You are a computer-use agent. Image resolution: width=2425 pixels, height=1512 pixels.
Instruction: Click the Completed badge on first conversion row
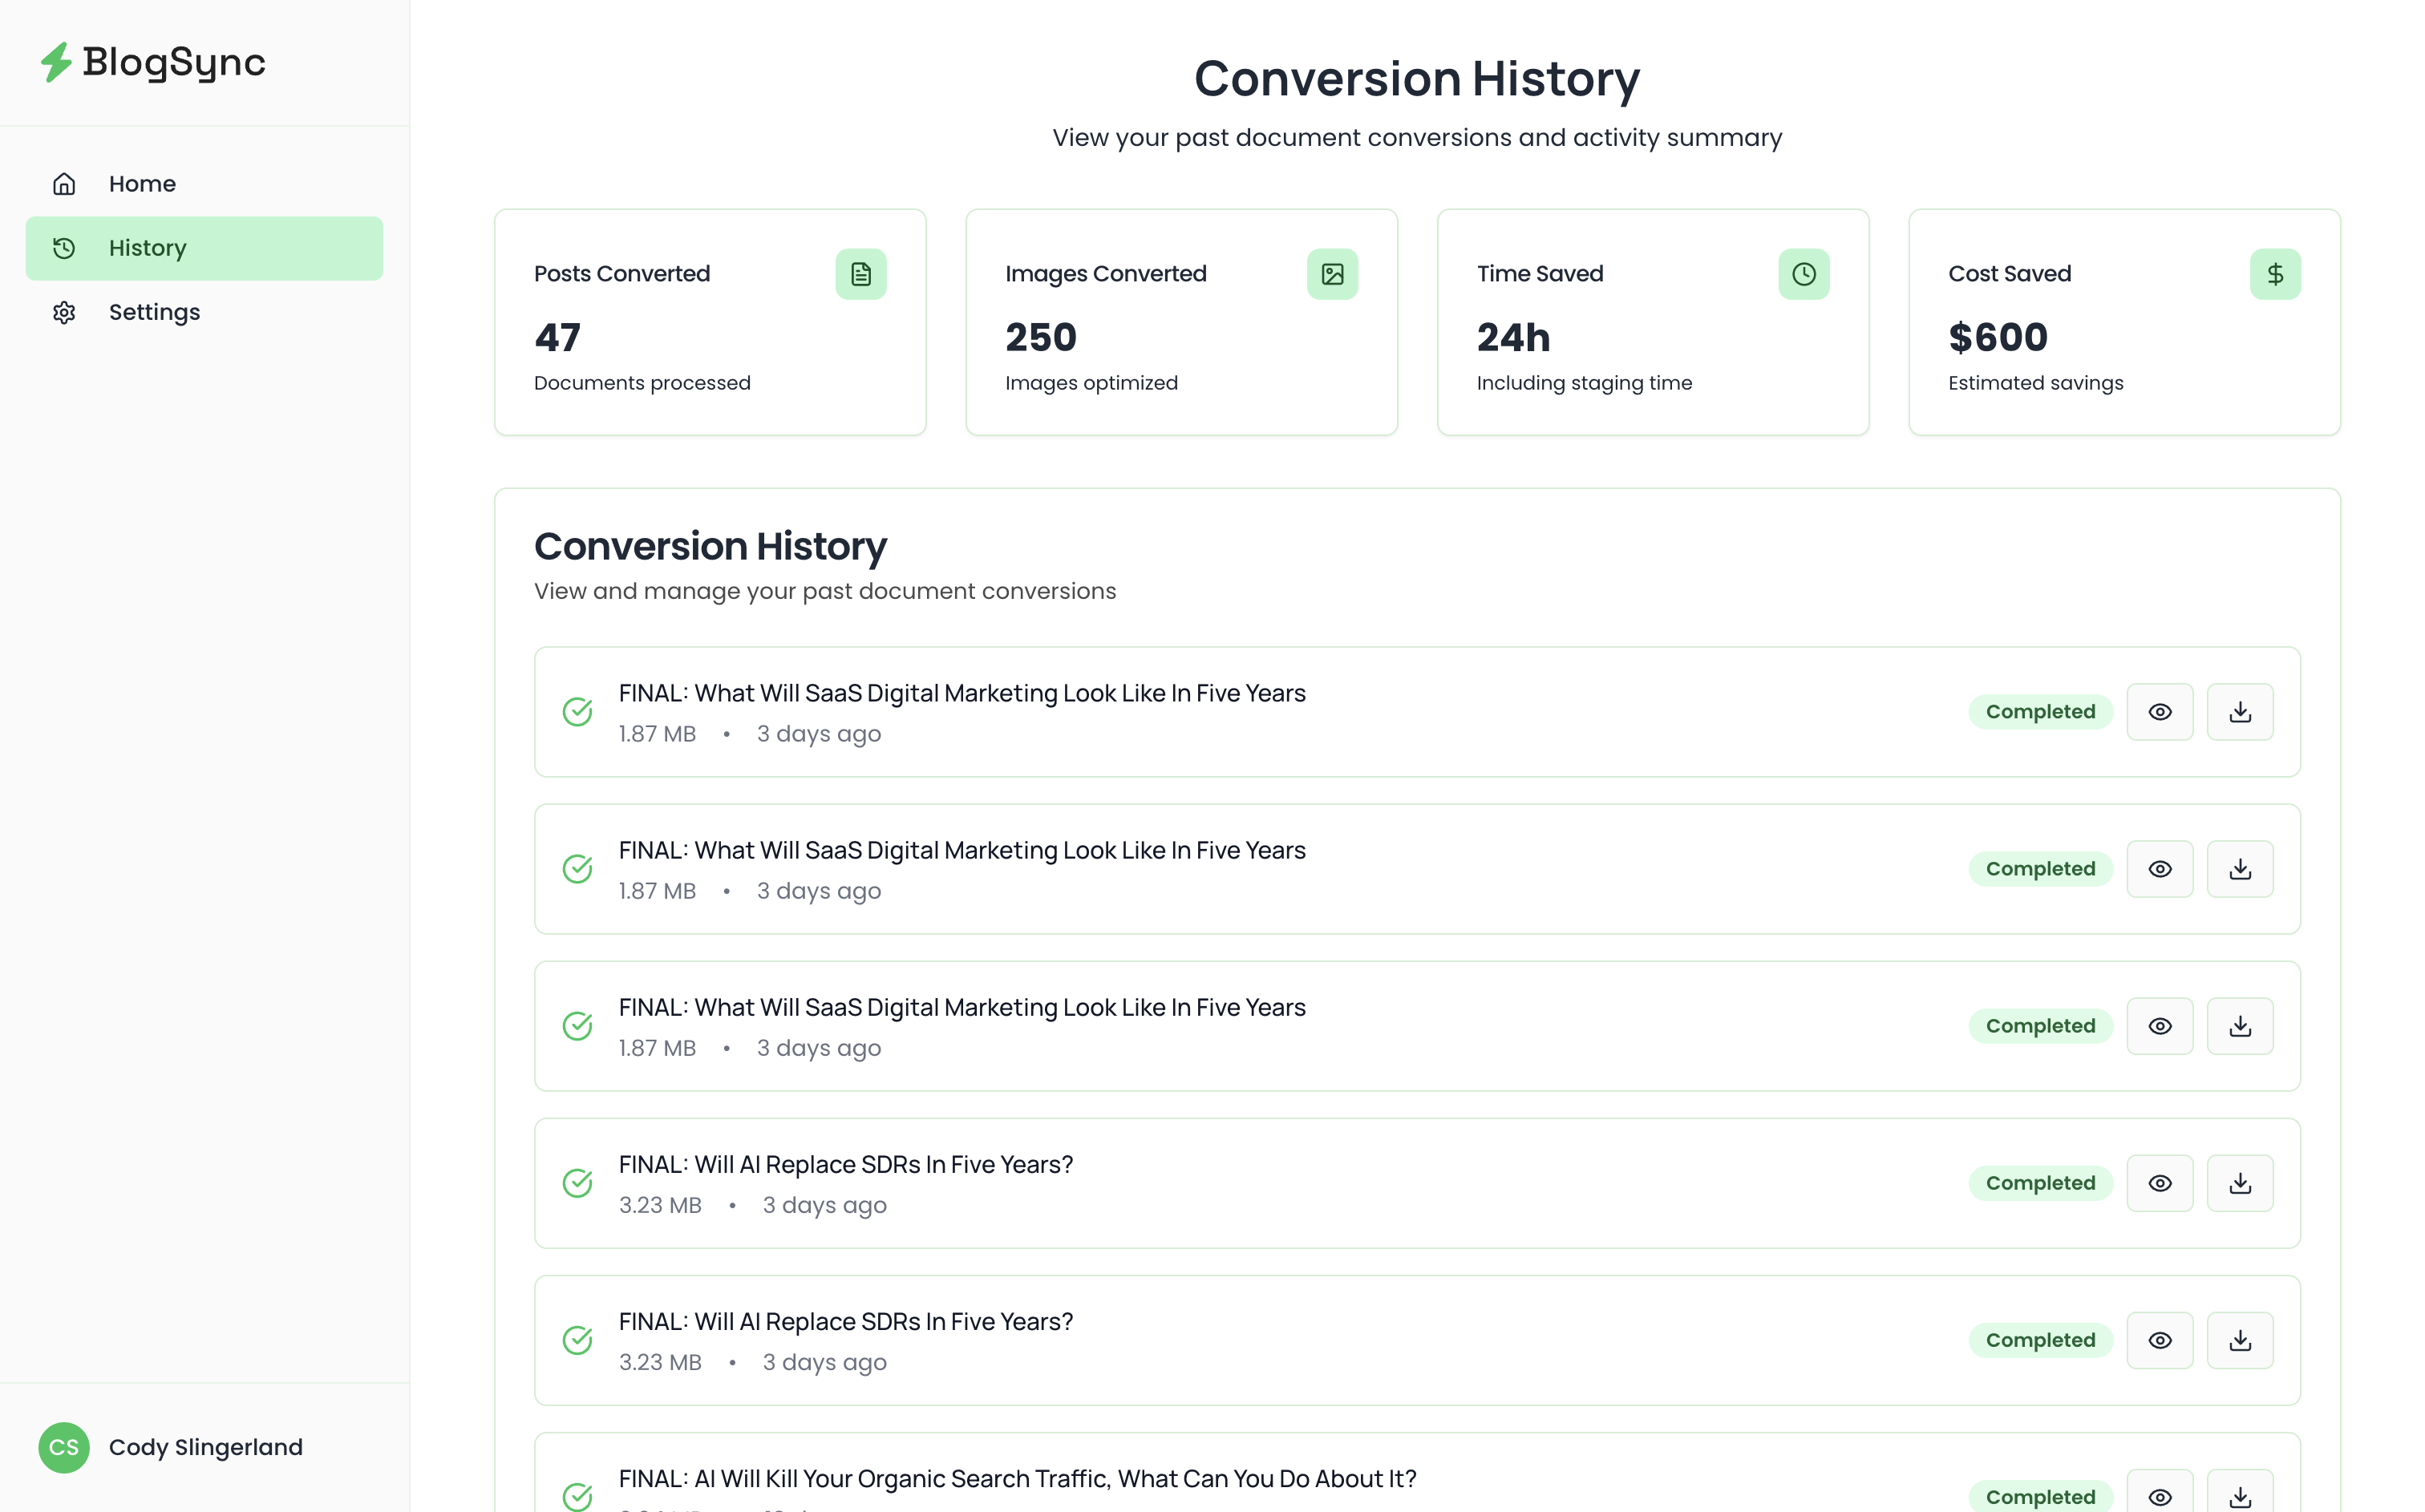[x=2039, y=712]
